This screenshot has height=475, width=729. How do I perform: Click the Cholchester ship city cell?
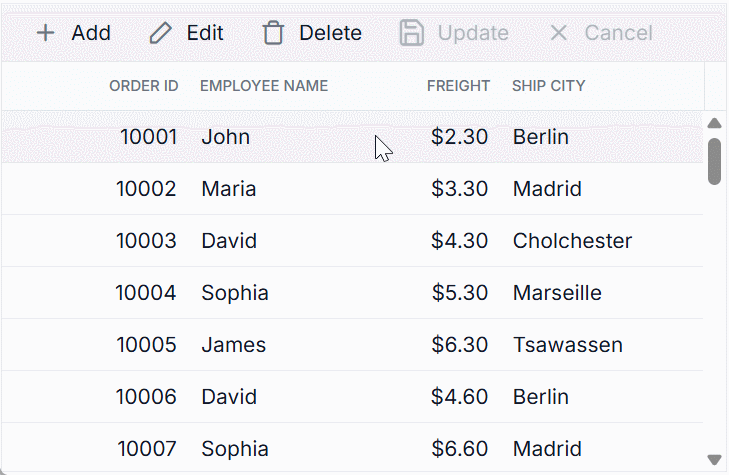tap(572, 241)
